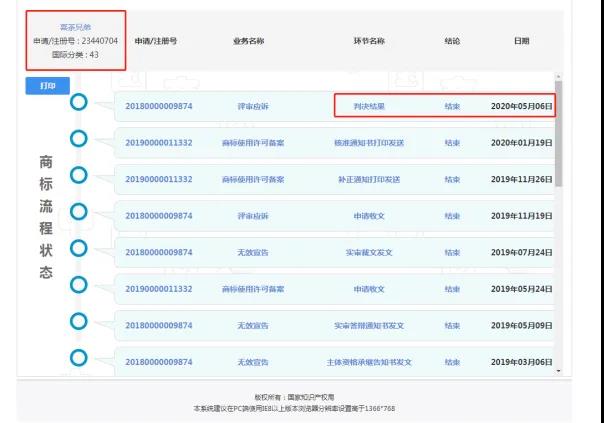Image resolution: width=604 pixels, height=423 pixels.
Task: Click the trademark name above 申请/注册号
Action: (x=76, y=27)
